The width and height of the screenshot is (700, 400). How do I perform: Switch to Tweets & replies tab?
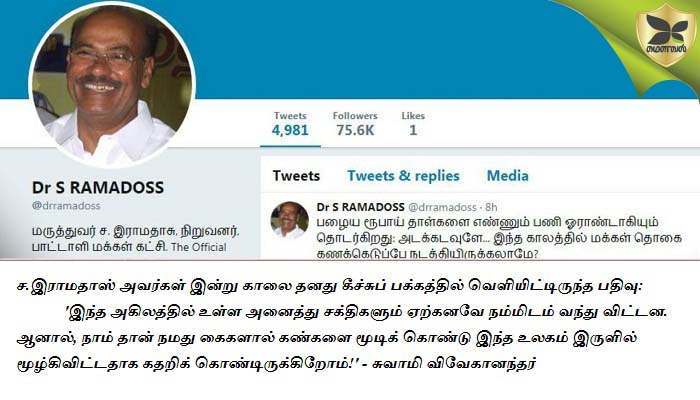pos(403,176)
